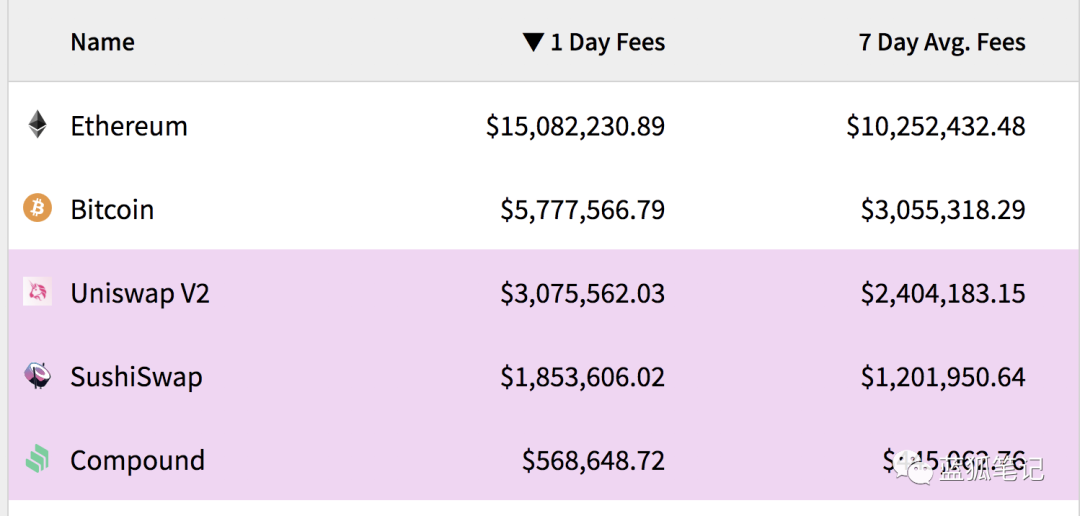Open the Ethereum name link
The image size is (1080, 516).
(x=129, y=126)
